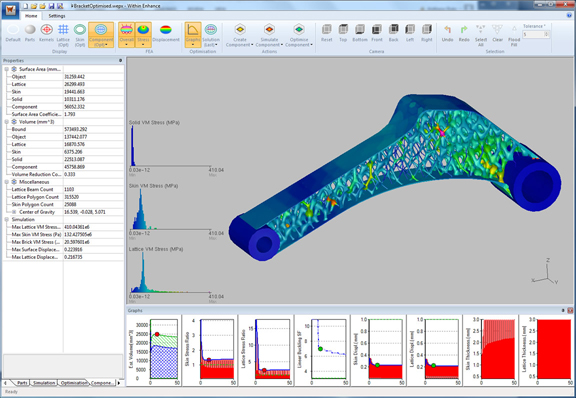Click the Within Enhance application menu button
This screenshot has height=398, width=576.
tap(10, 10)
